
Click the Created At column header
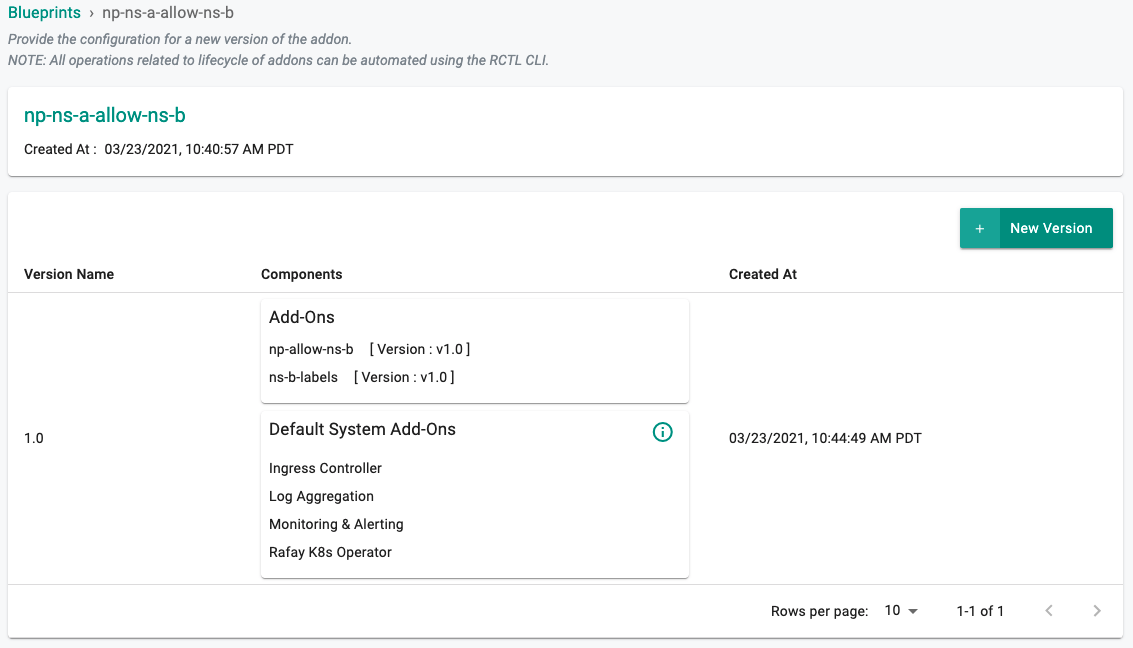(x=762, y=274)
